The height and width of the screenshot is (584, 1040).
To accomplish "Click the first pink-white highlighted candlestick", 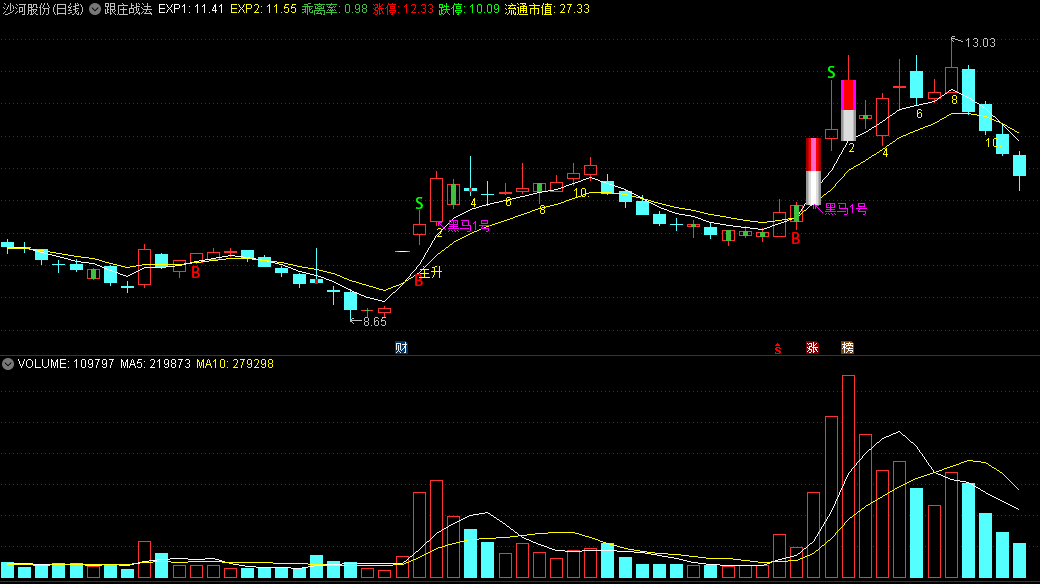I will coord(813,171).
